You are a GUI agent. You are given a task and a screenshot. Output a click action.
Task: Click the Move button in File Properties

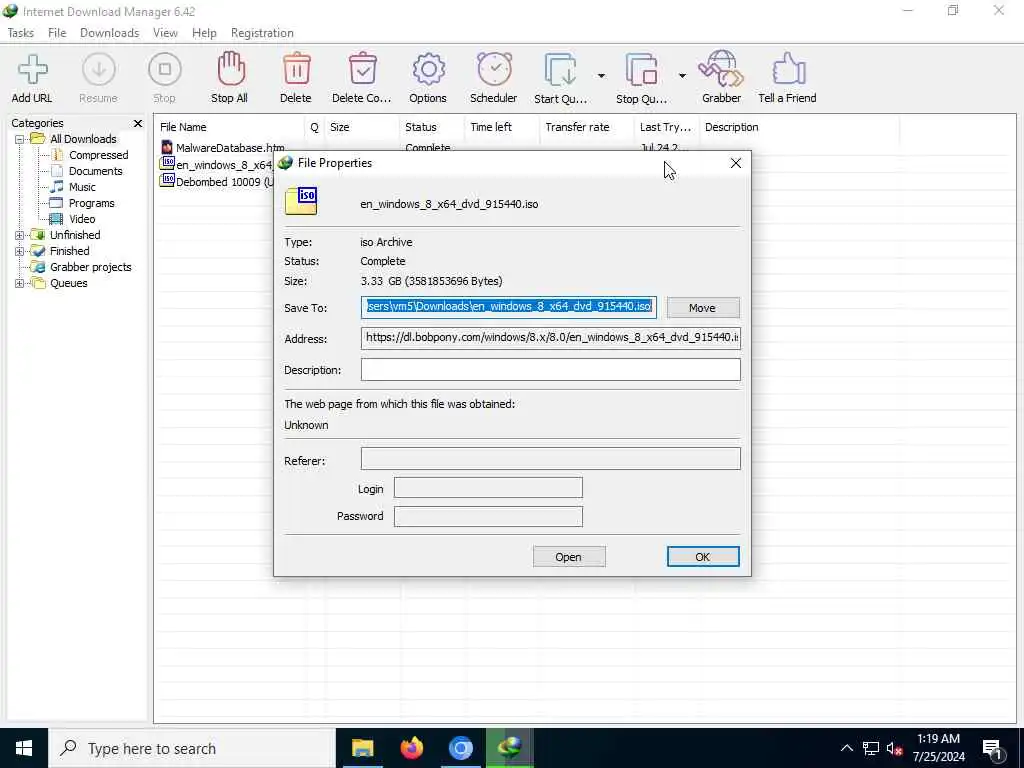click(x=703, y=308)
